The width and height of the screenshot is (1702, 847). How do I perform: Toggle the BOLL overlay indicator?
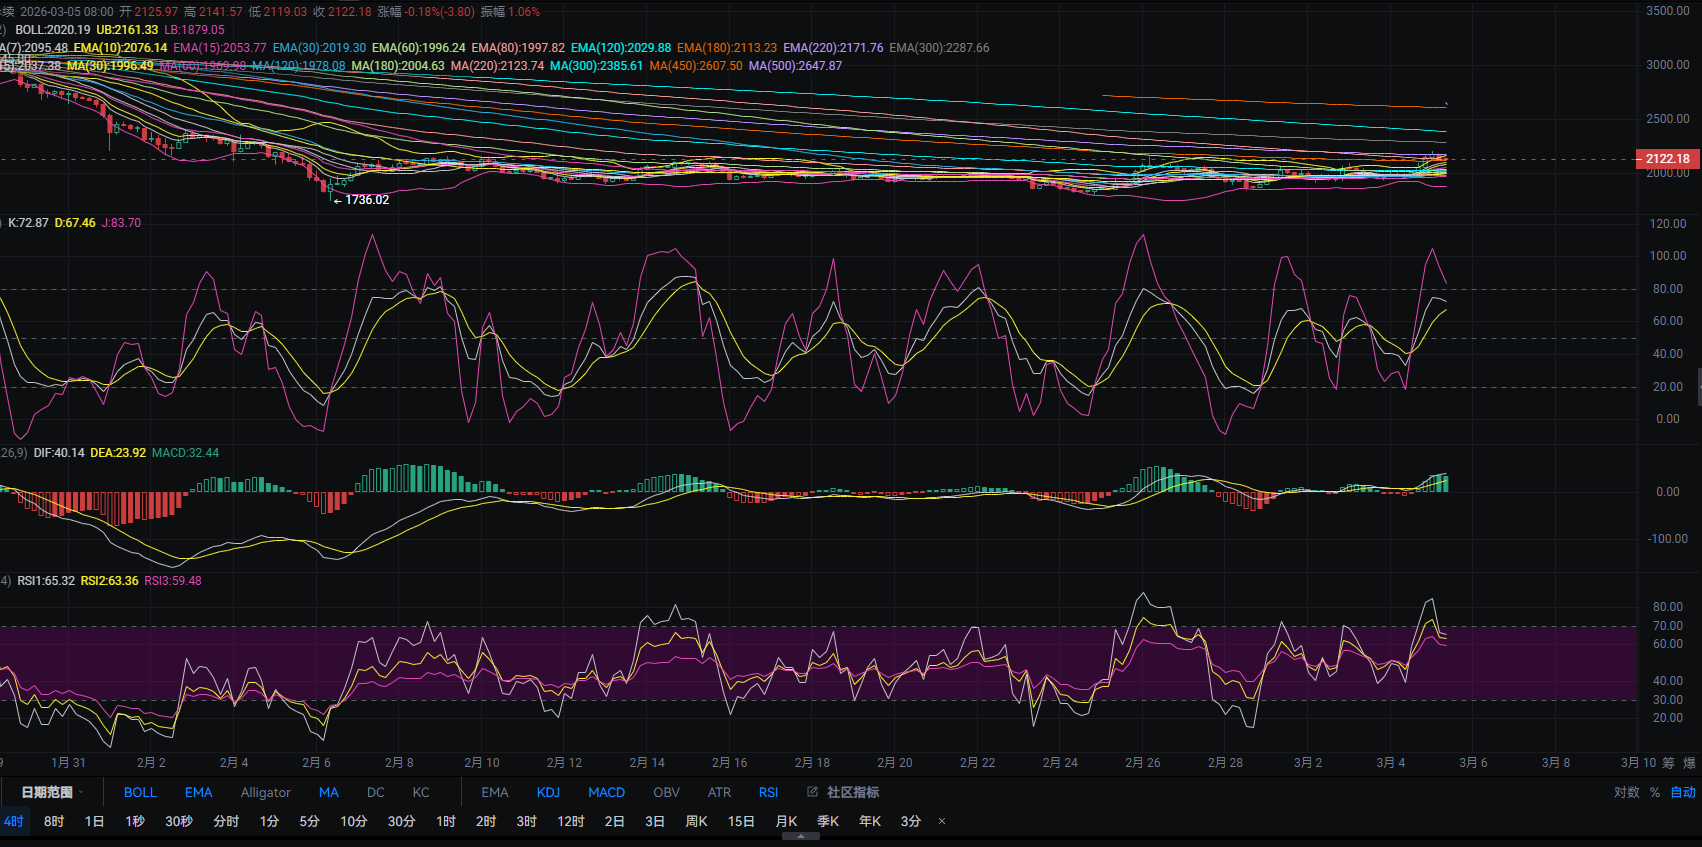140,792
